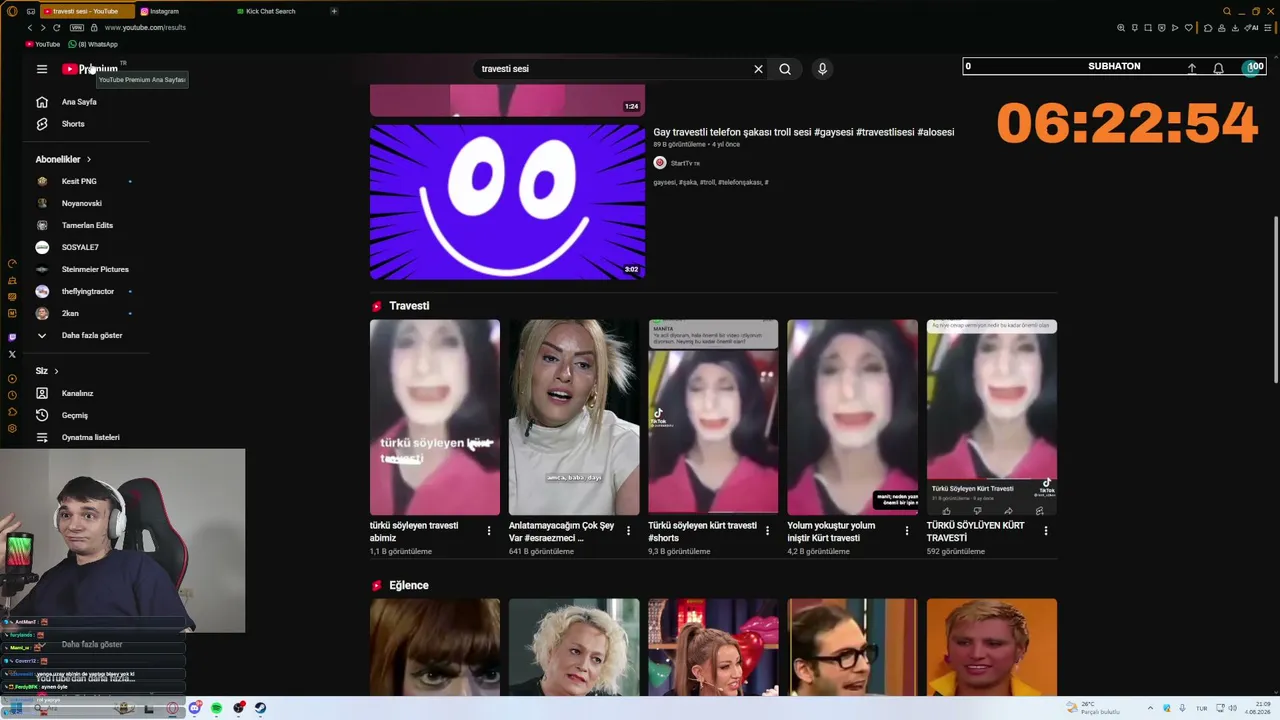Open Discord from the Windows taskbar
This screenshot has width=1280, height=720.
(195, 708)
